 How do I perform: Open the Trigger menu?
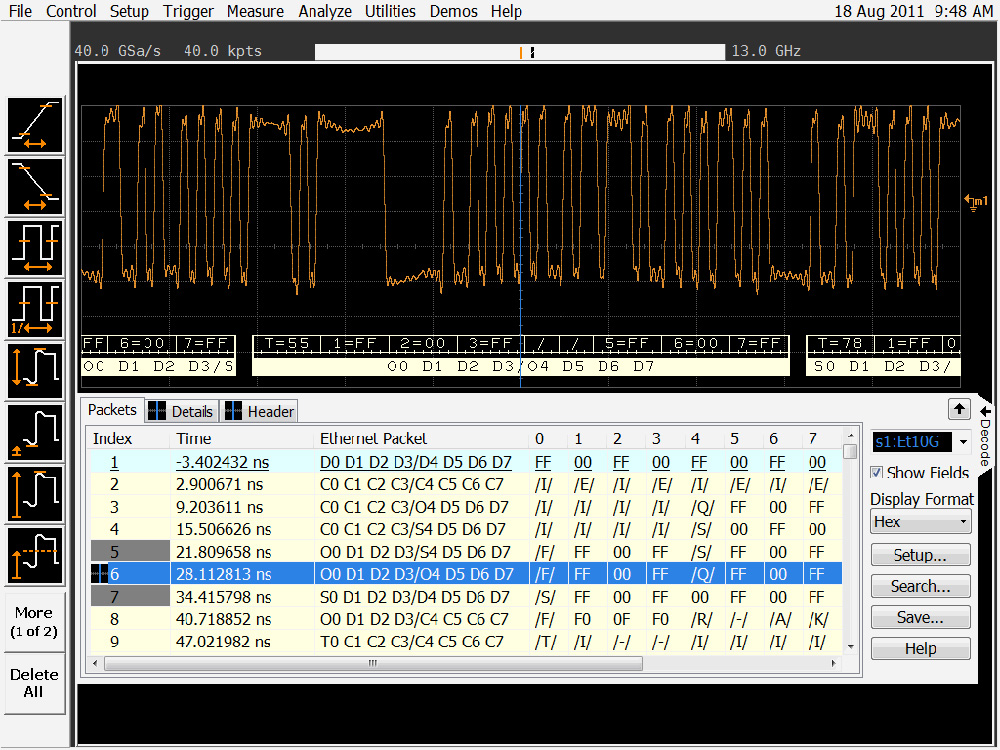click(x=188, y=11)
